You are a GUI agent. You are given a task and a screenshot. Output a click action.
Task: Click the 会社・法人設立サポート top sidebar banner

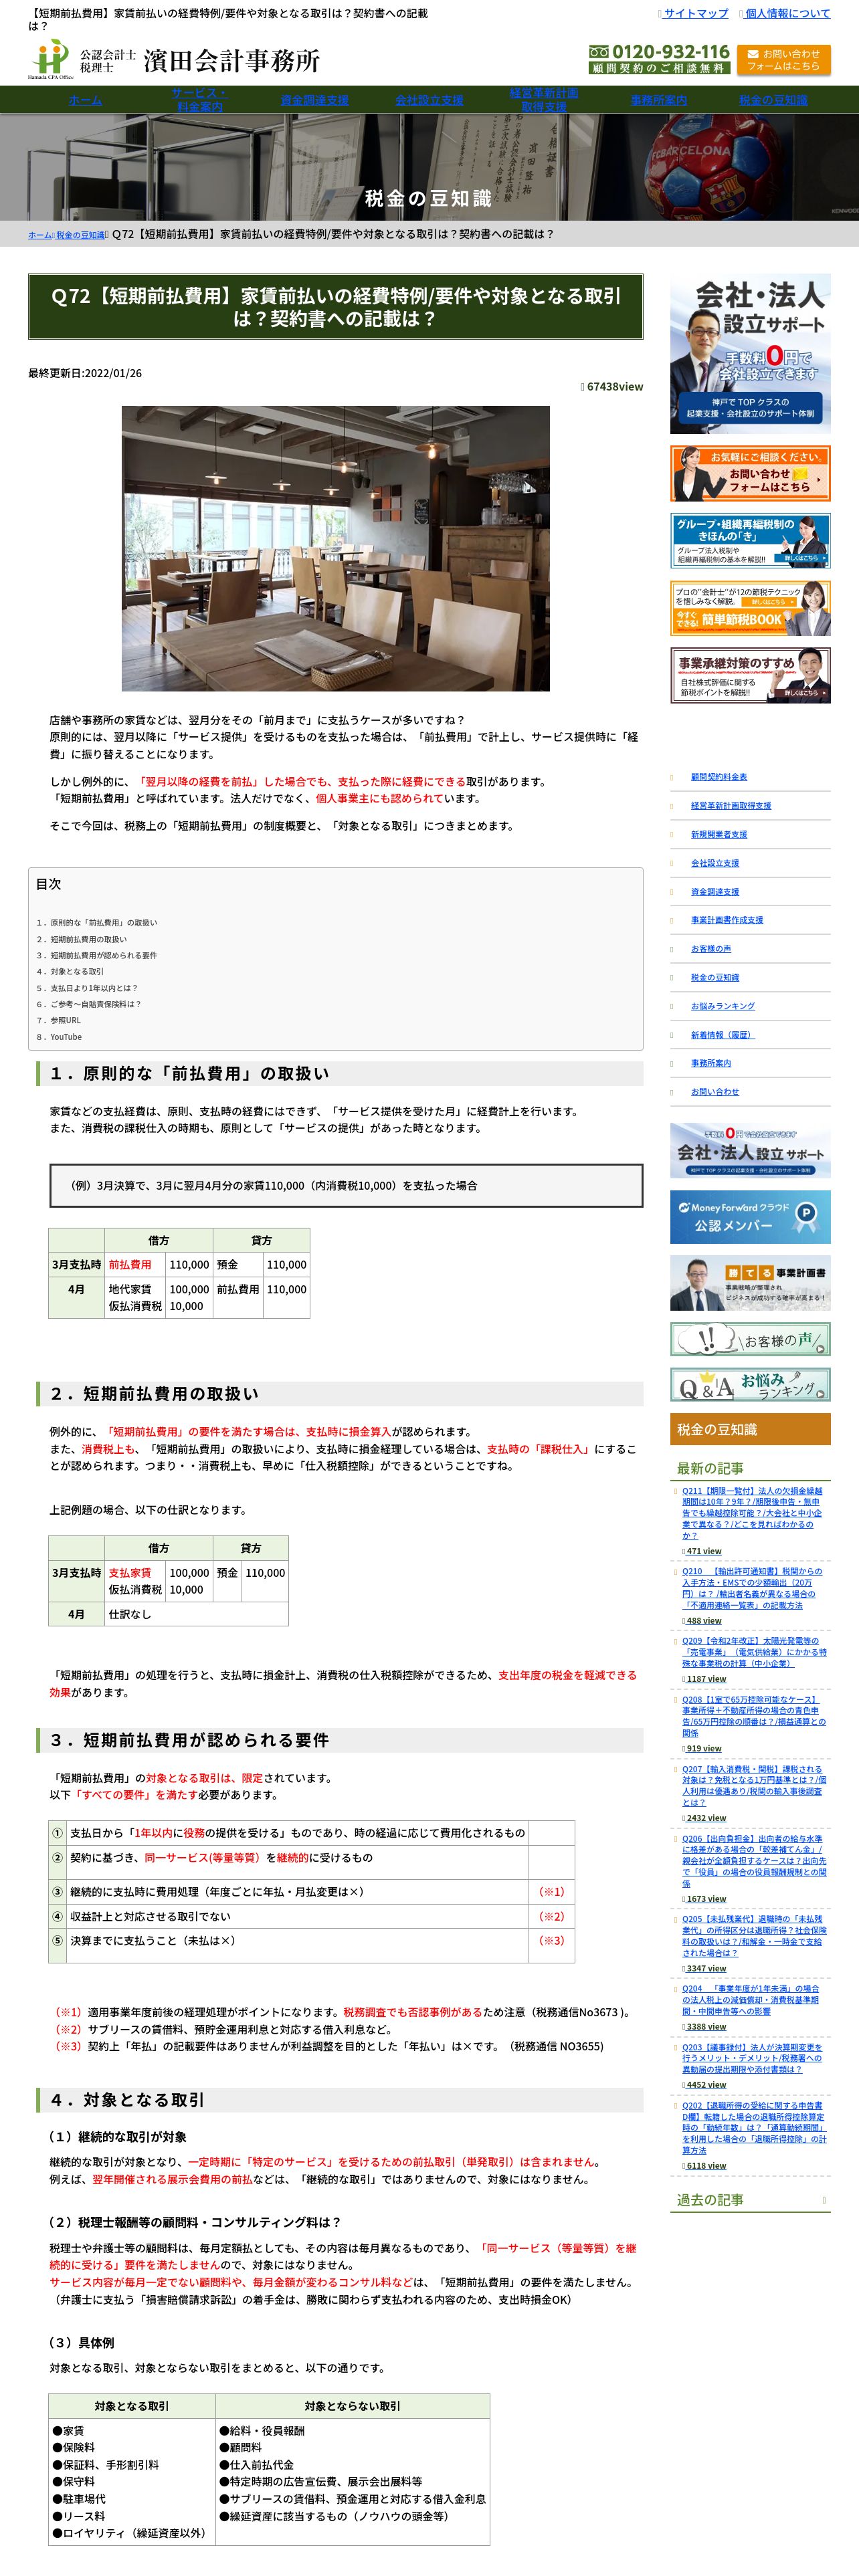pyautogui.click(x=750, y=354)
